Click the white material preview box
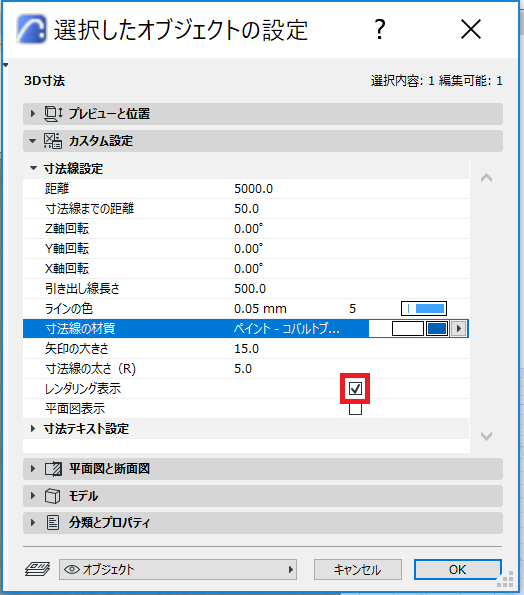The image size is (524, 595). coord(408,329)
